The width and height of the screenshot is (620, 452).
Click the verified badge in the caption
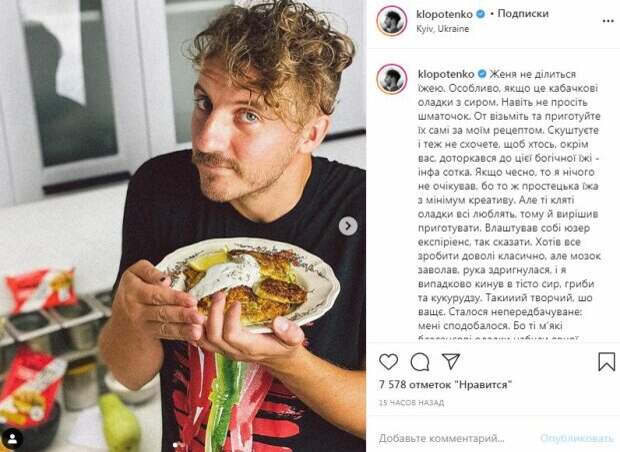[x=482, y=74]
